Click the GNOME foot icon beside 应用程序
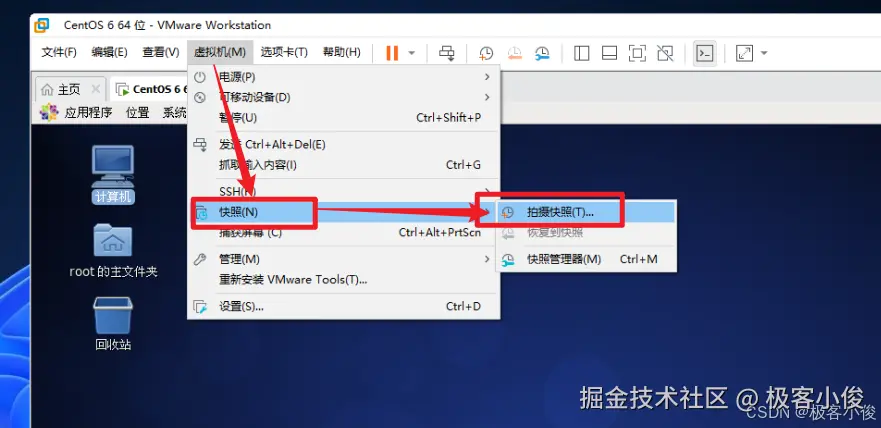Image resolution: width=881 pixels, height=428 pixels. [49, 112]
